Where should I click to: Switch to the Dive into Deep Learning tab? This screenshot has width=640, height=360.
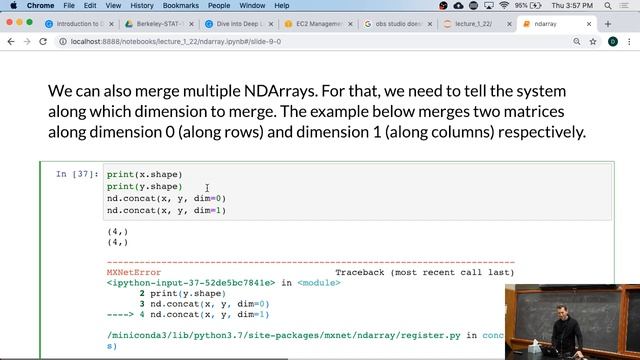click(x=240, y=24)
